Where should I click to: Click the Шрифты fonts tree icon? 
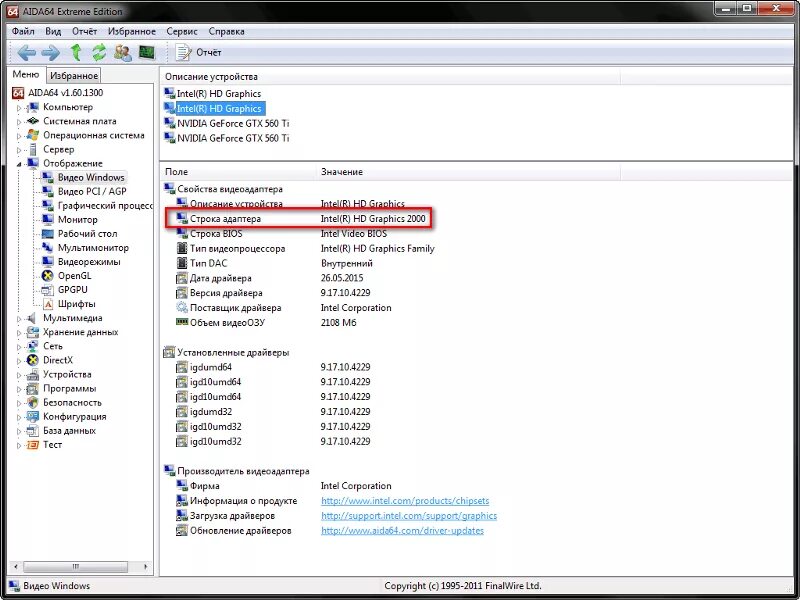pos(47,304)
